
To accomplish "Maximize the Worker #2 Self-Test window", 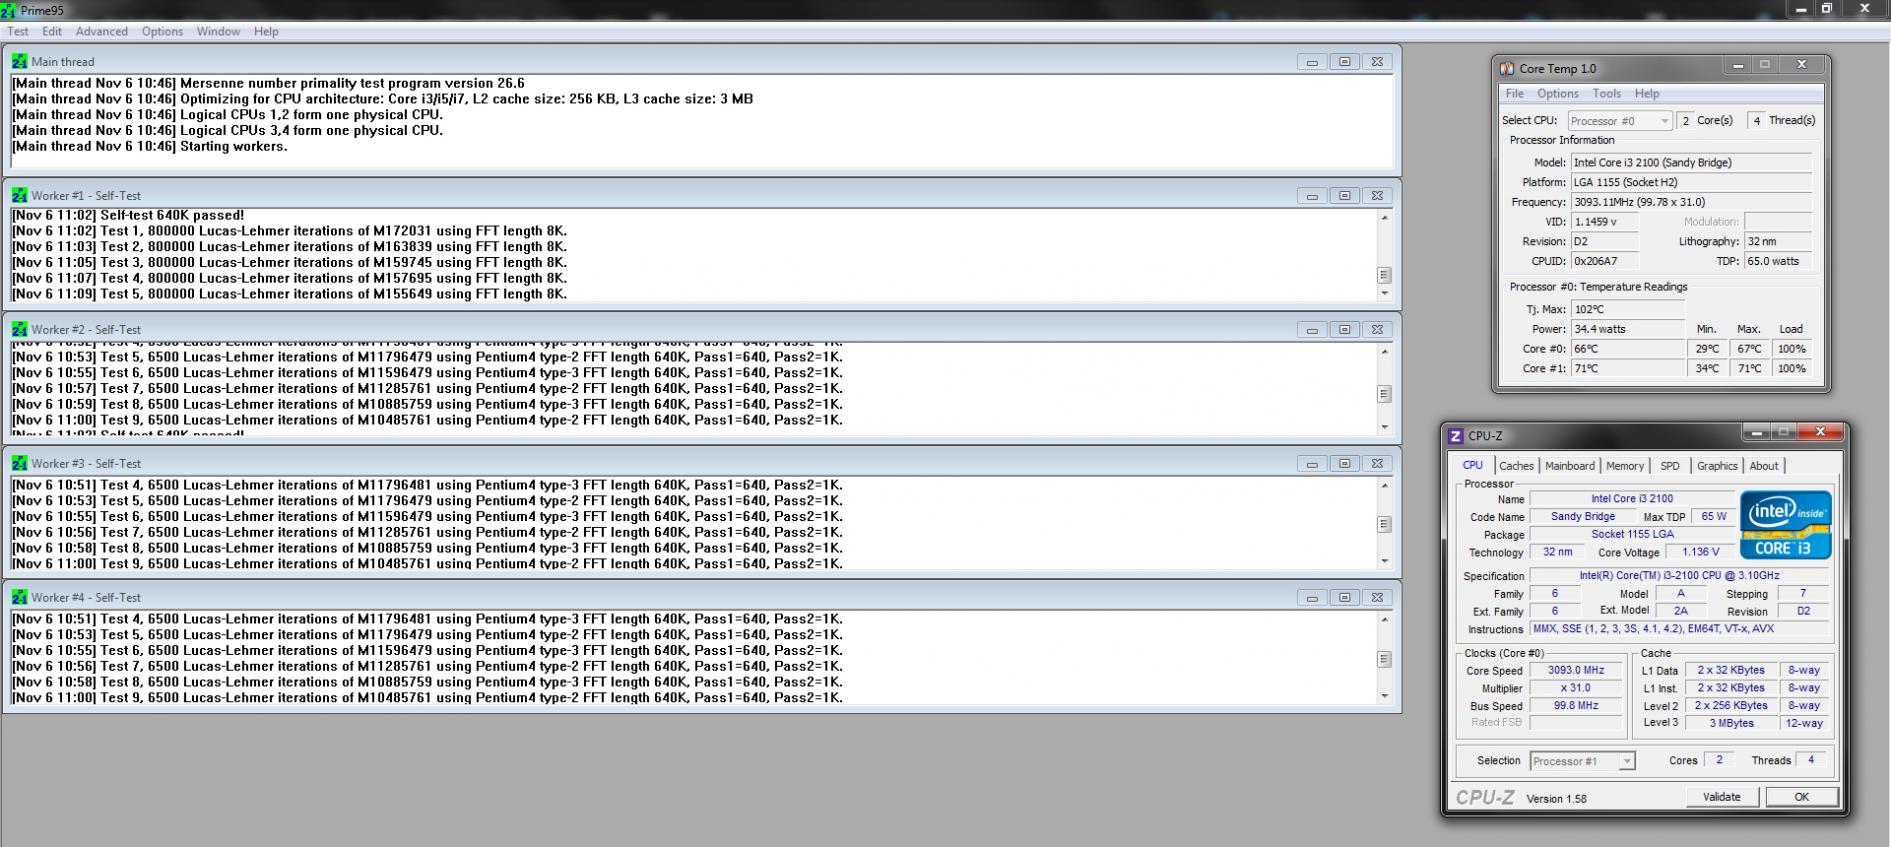I will pos(1345,330).
